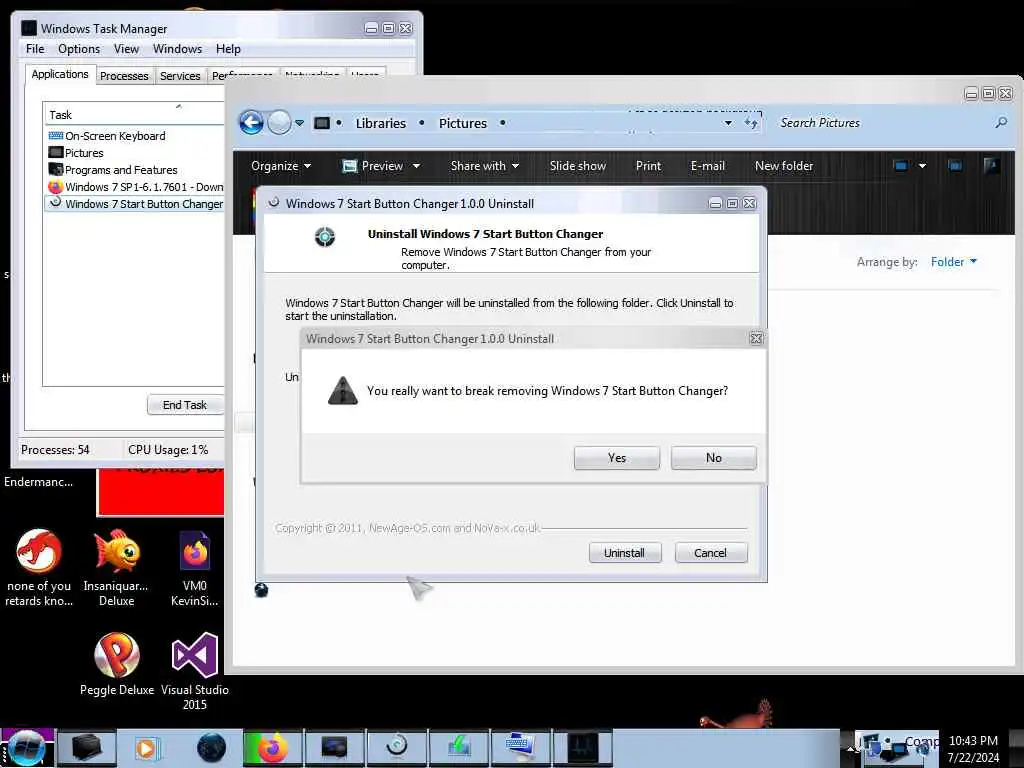
Task: Click Libraries in the address breadcrumb
Action: click(x=381, y=123)
